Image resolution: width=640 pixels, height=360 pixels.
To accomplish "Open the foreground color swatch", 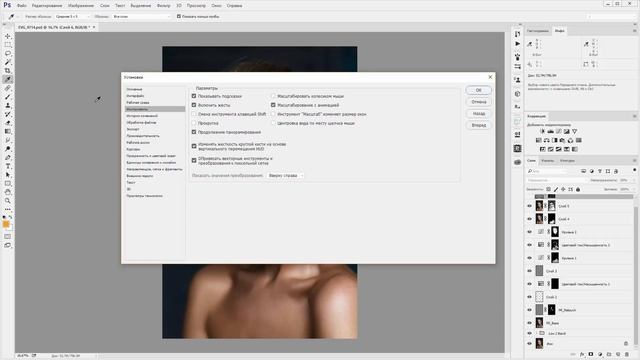I will 6,224.
